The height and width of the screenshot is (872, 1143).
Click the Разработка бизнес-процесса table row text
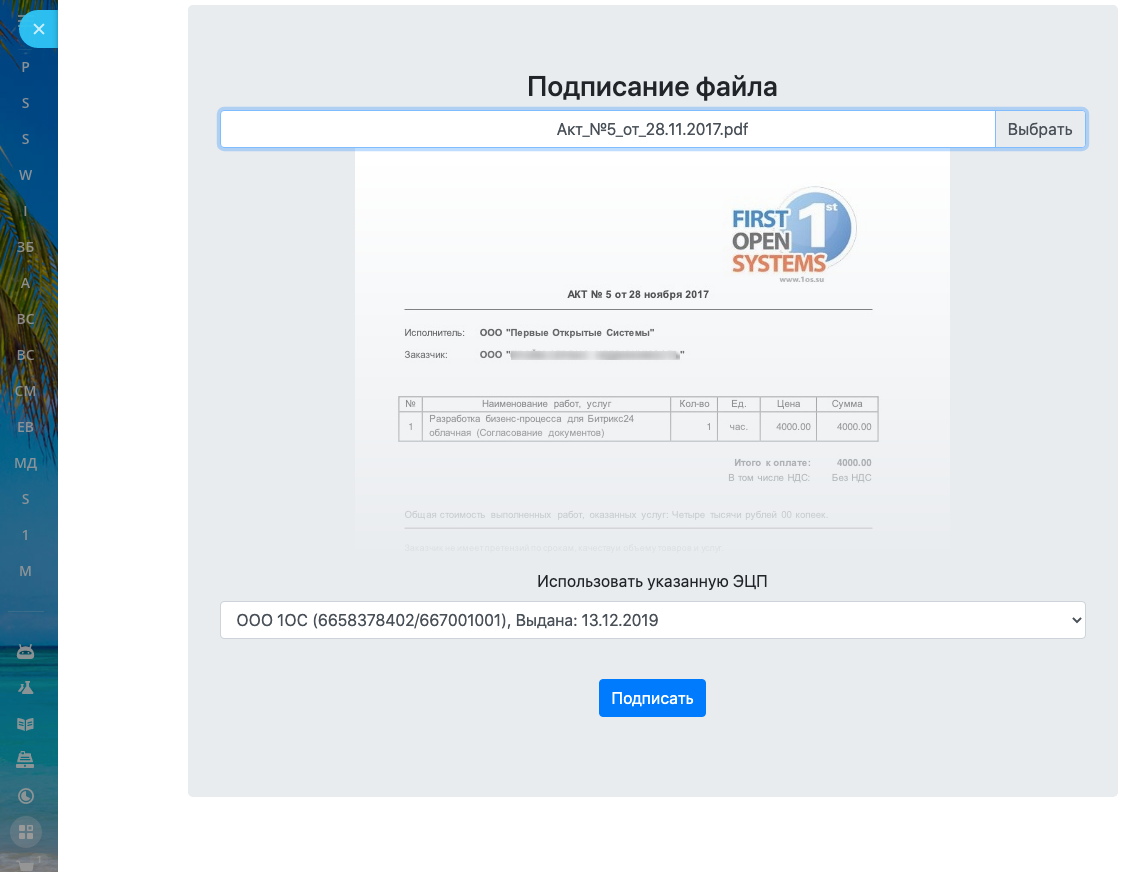coord(531,426)
